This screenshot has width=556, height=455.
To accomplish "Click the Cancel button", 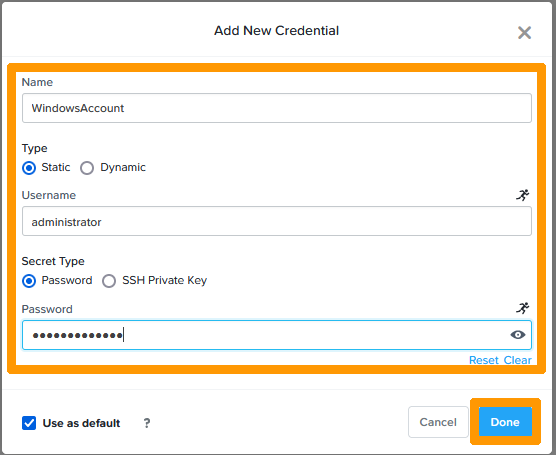I will 438,422.
